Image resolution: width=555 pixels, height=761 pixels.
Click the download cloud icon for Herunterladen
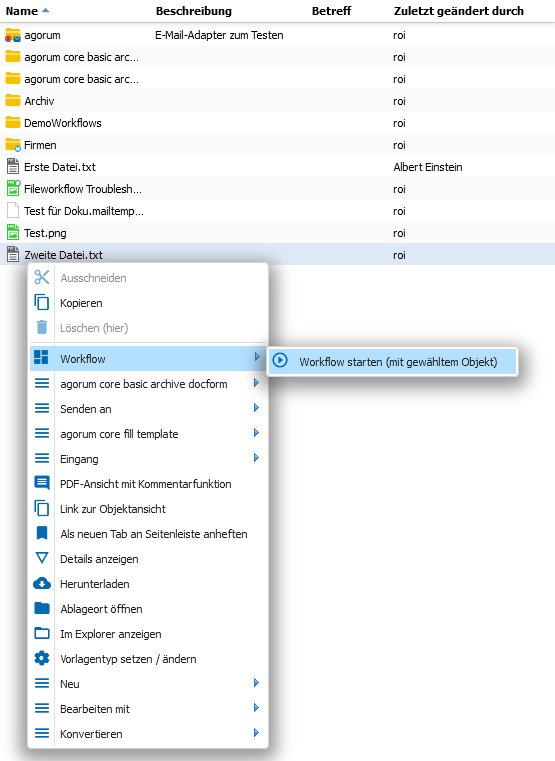click(42, 583)
